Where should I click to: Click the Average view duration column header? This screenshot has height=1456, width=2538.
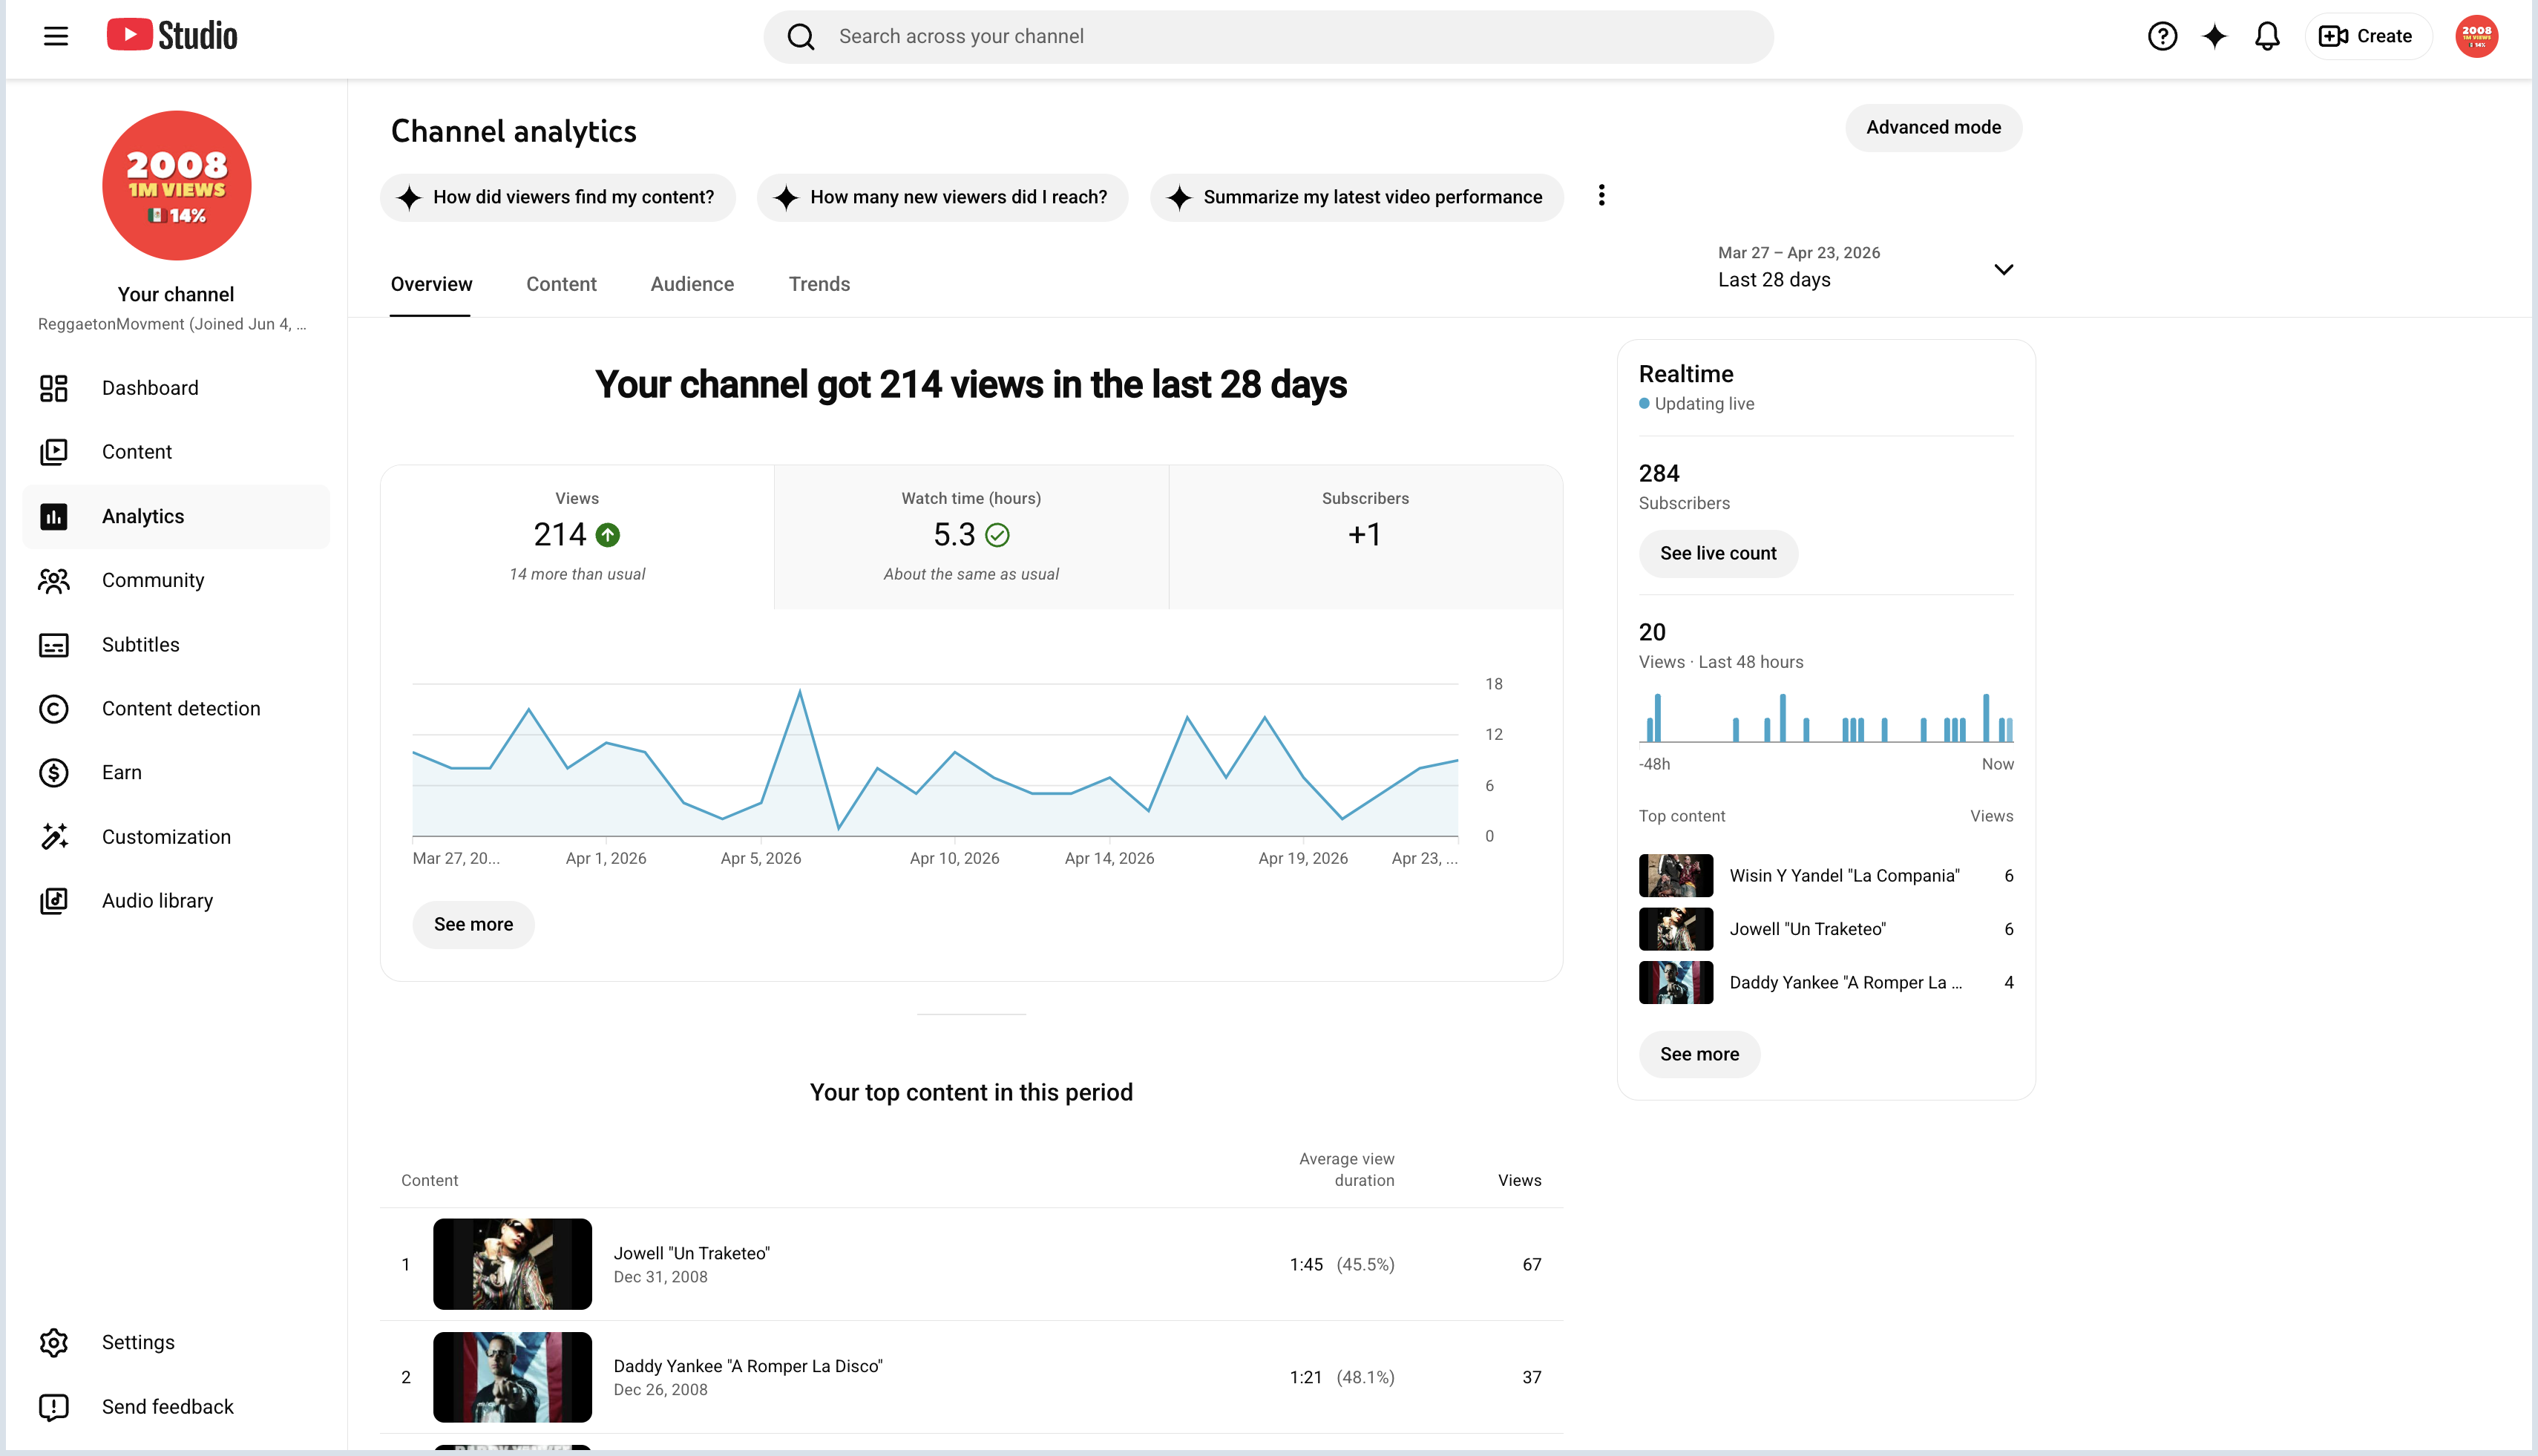click(1346, 1170)
